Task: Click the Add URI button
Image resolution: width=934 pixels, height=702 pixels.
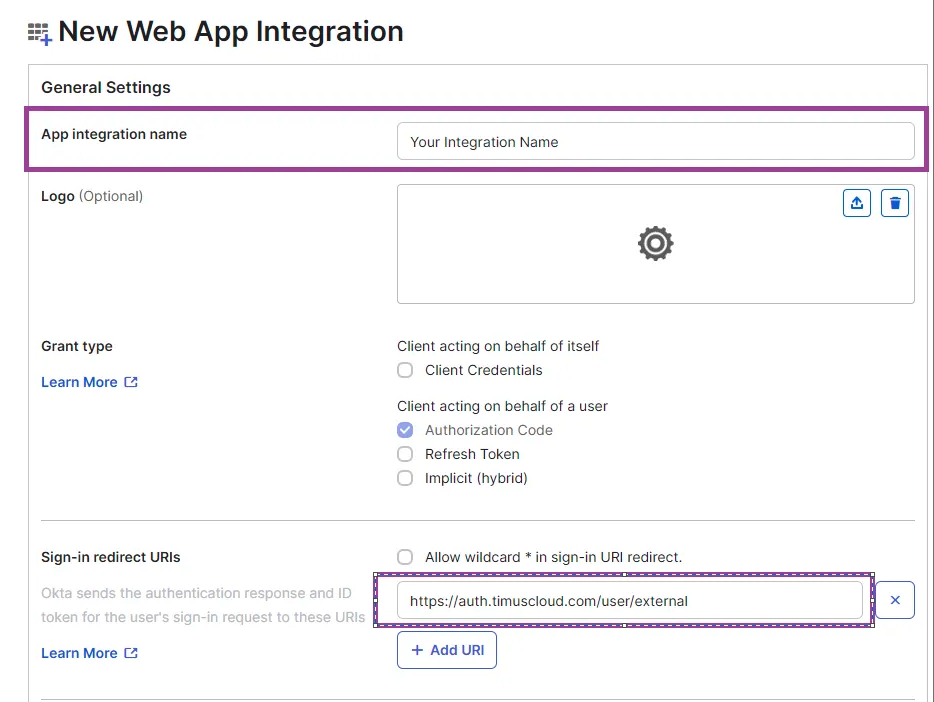Action: point(447,649)
